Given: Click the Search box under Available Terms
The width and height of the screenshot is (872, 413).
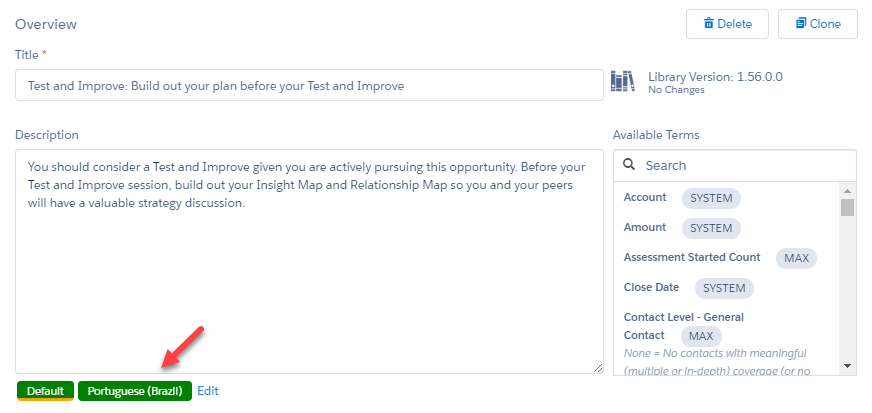Looking at the screenshot, I should 735,165.
